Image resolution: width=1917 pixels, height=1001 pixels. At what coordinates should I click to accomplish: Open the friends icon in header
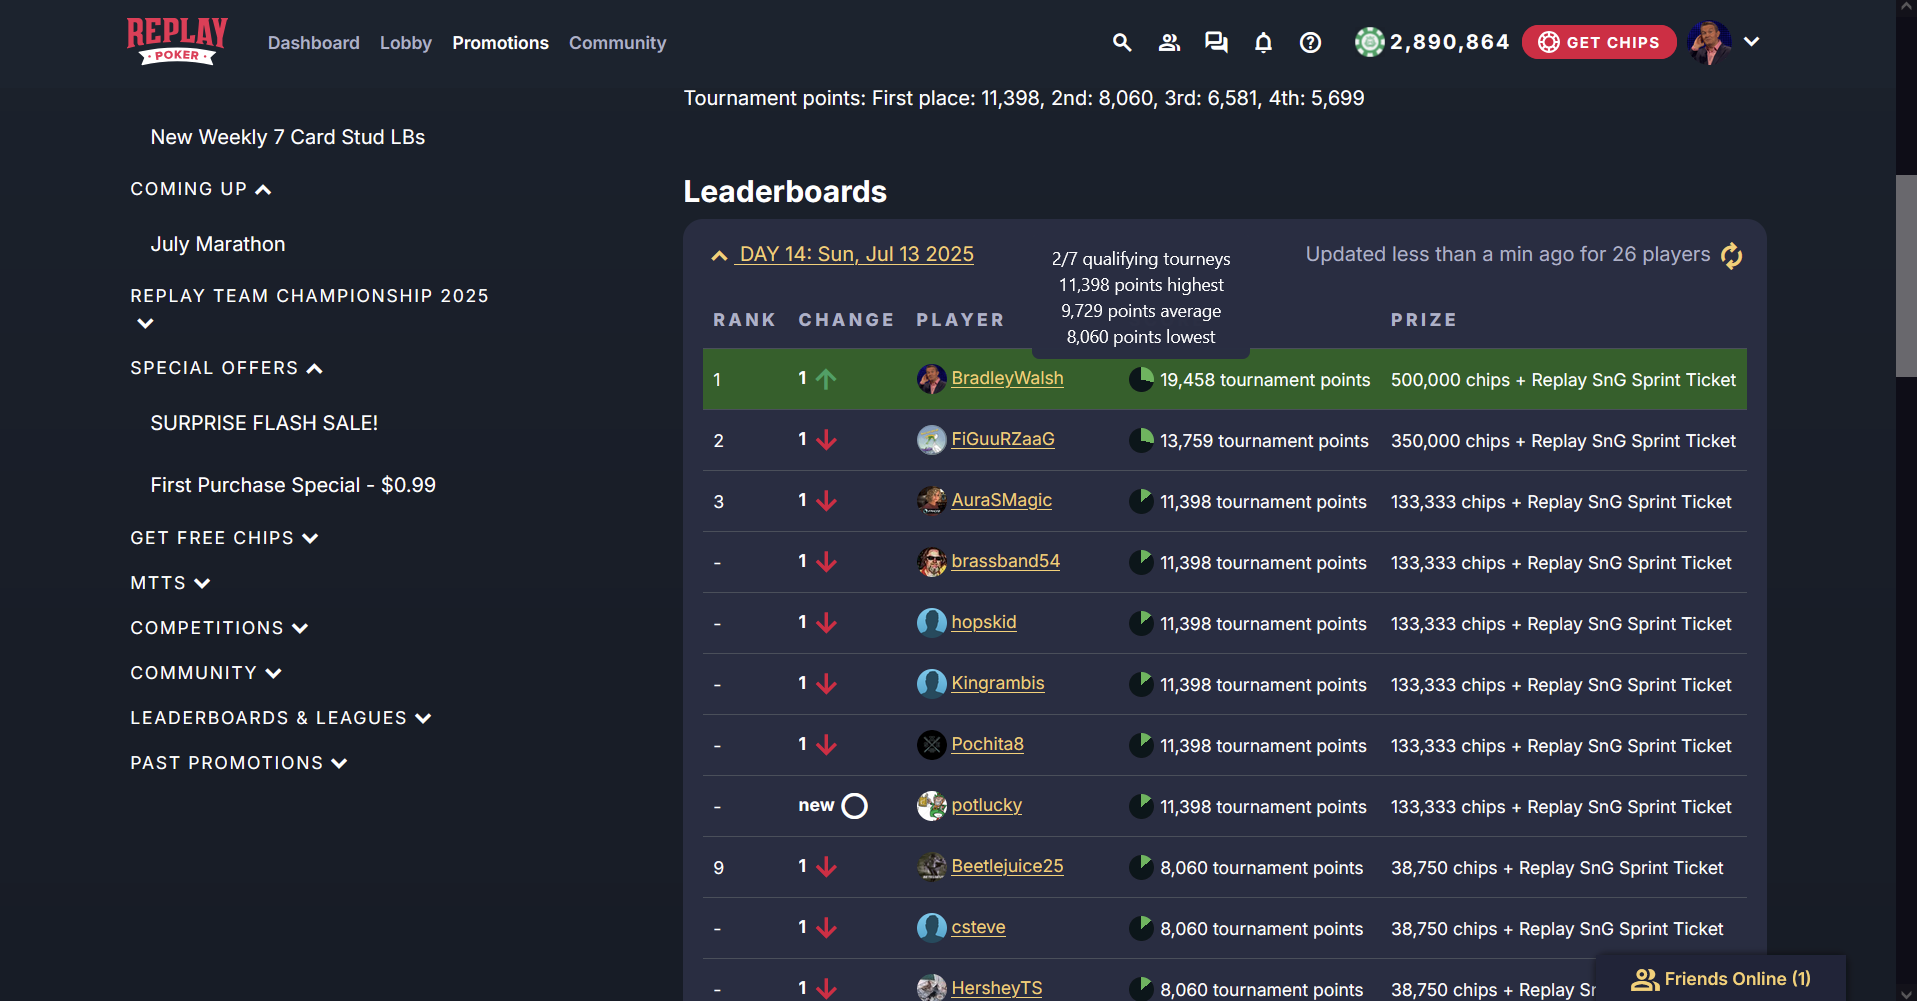[x=1169, y=42]
